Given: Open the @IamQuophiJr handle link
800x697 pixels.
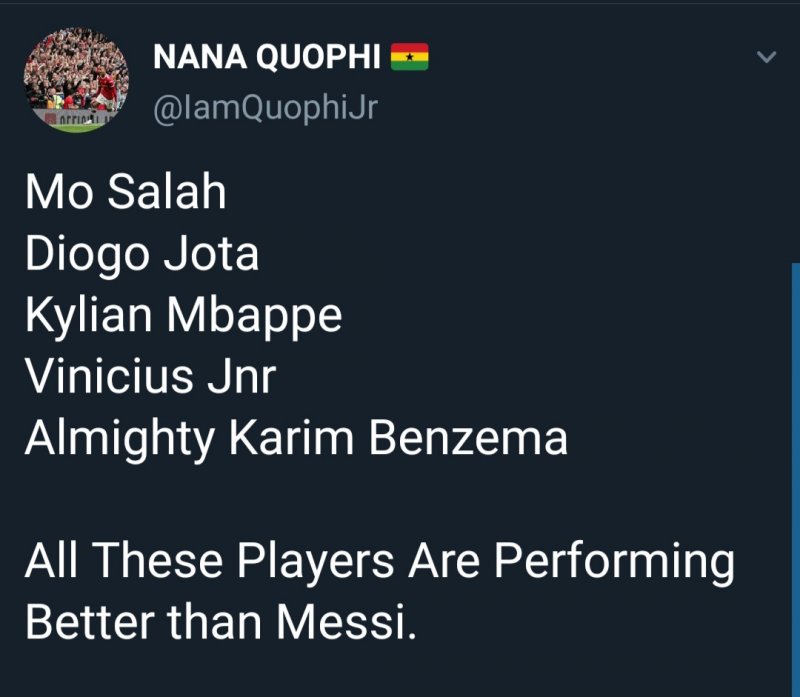Looking at the screenshot, I should (x=265, y=108).
